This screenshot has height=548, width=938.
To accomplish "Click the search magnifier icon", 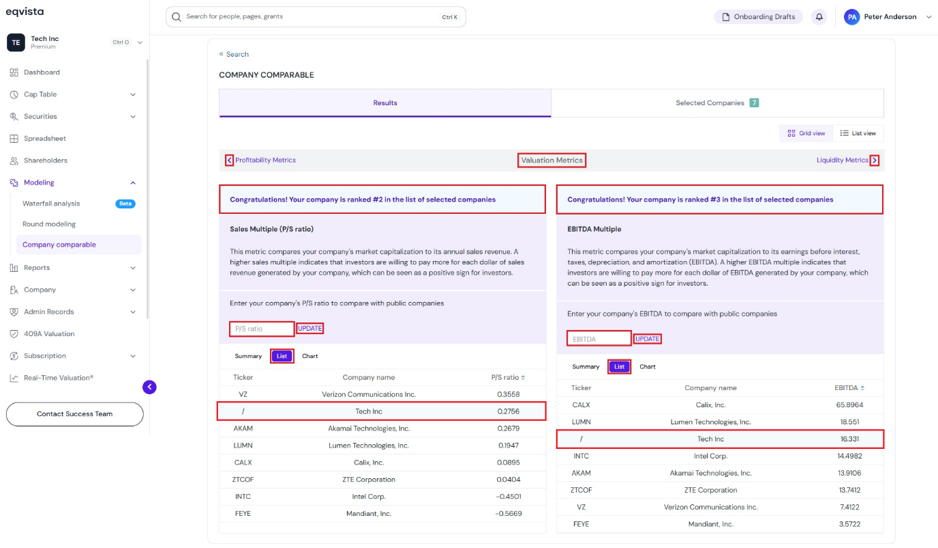I will (176, 17).
